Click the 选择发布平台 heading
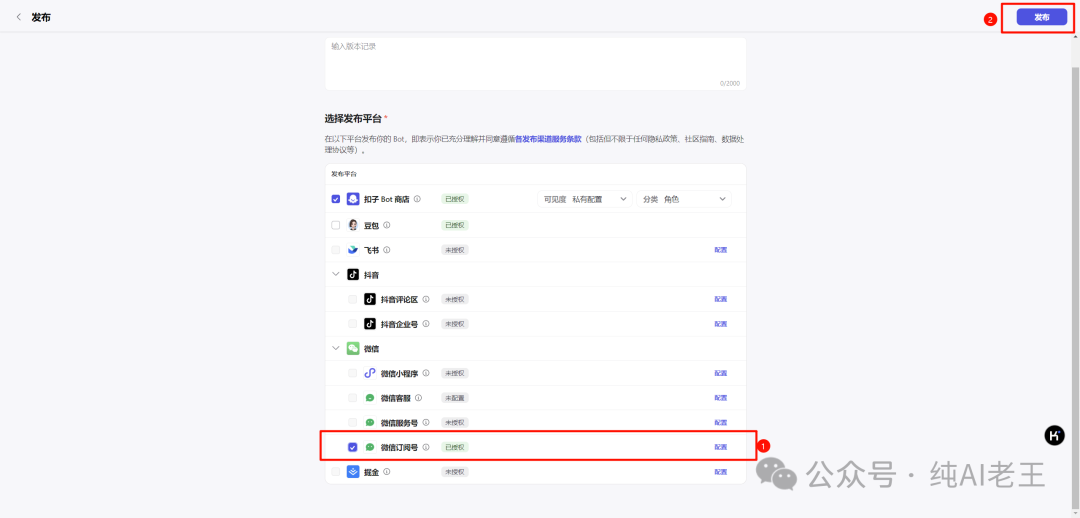1080x518 pixels. 353,118
